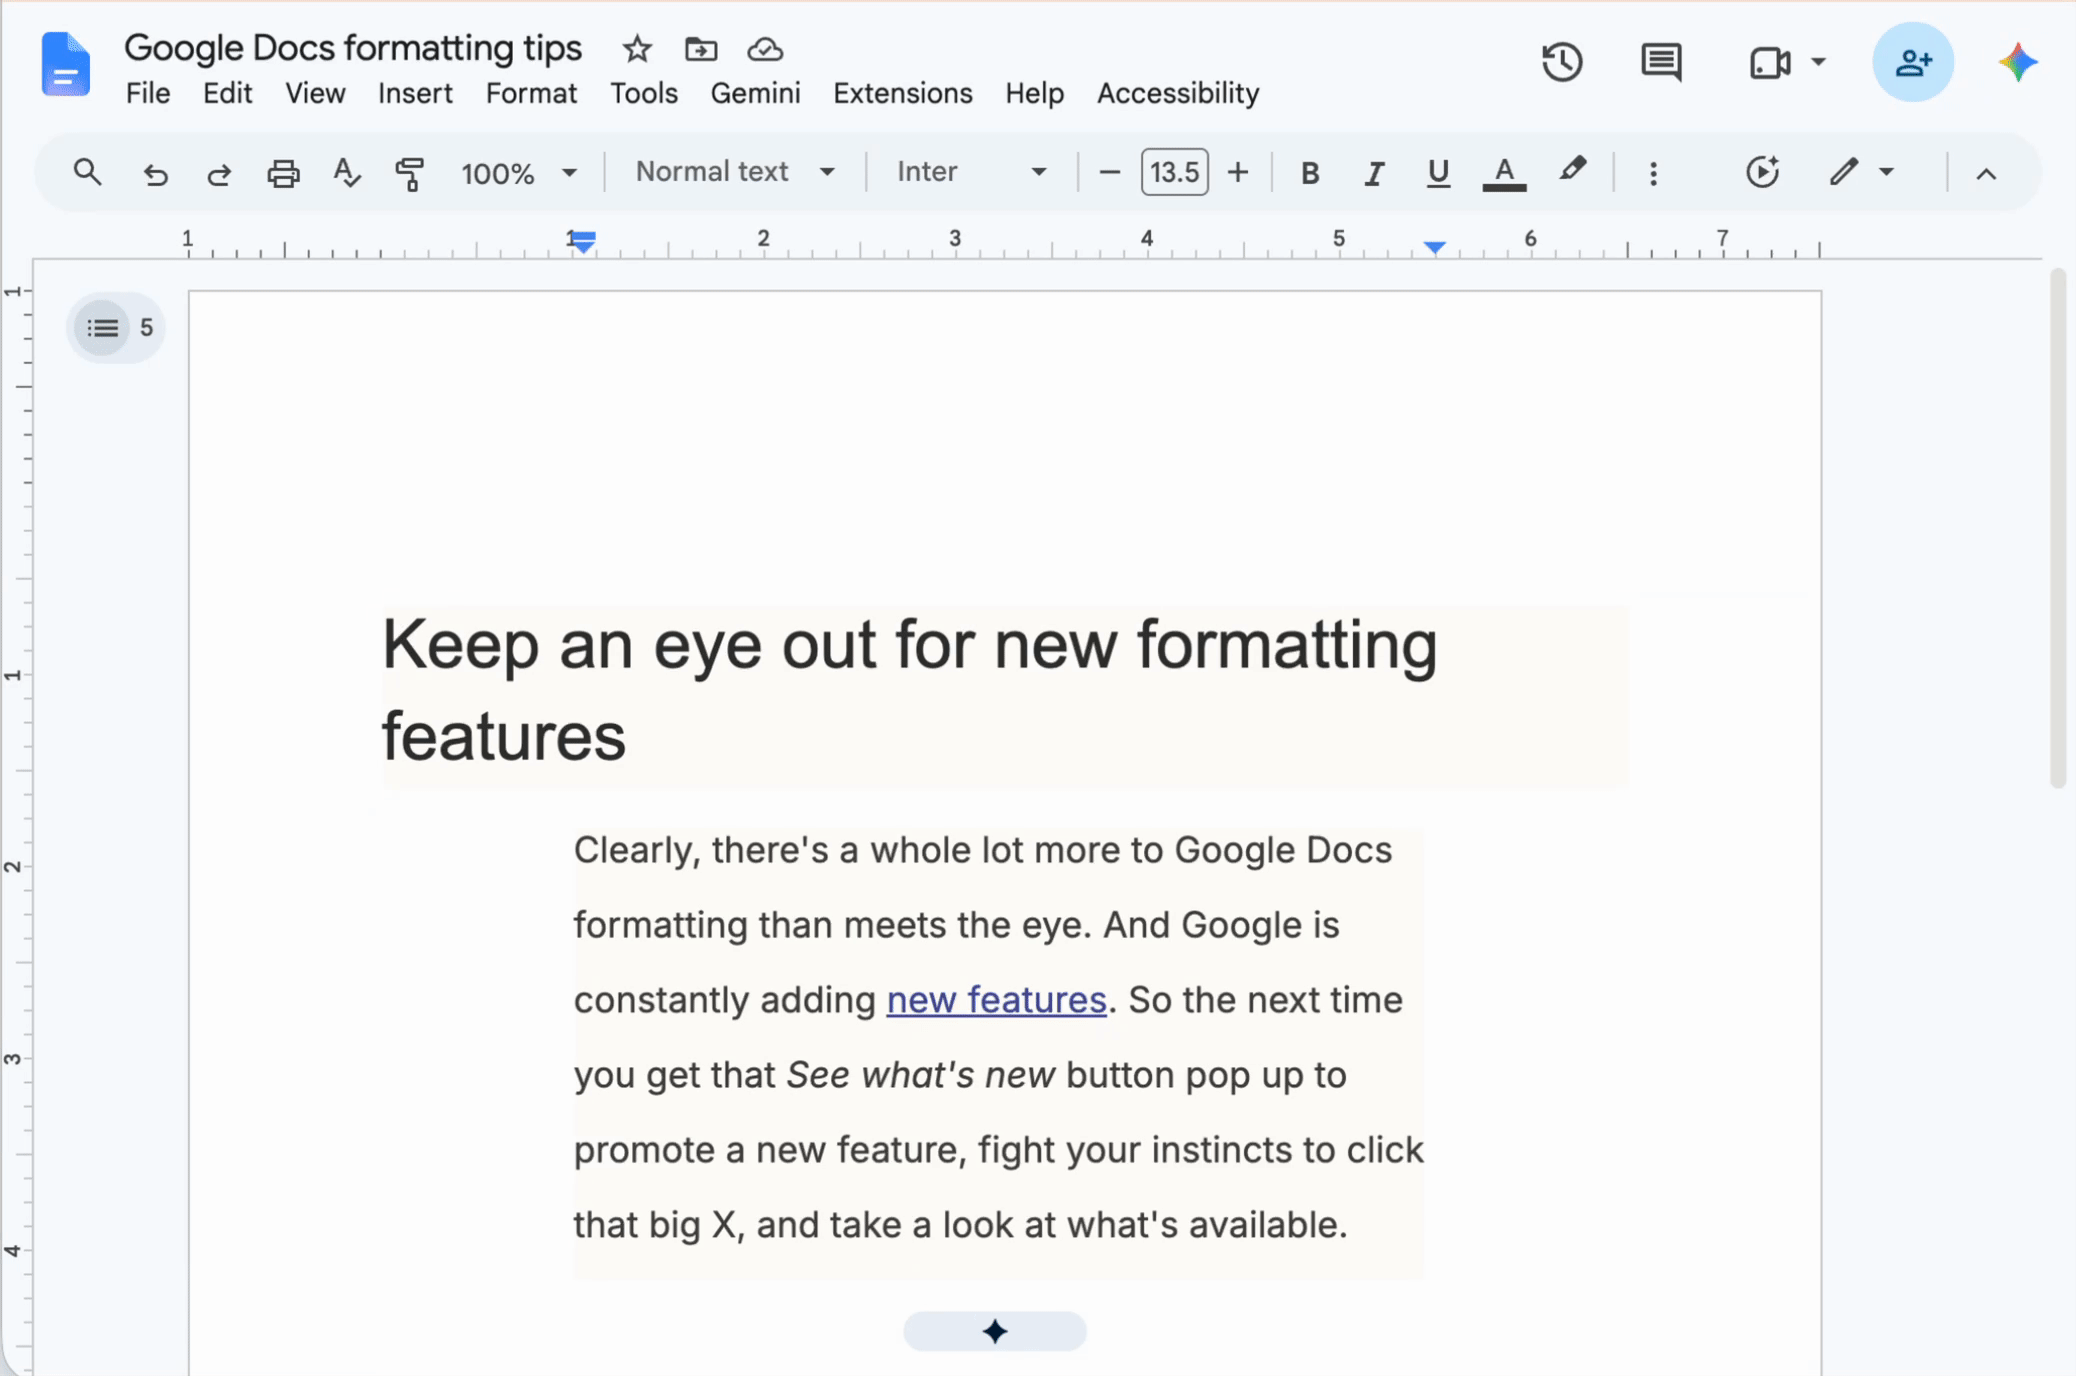The width and height of the screenshot is (2076, 1376).
Task: Open the Format menu
Action: (531, 93)
